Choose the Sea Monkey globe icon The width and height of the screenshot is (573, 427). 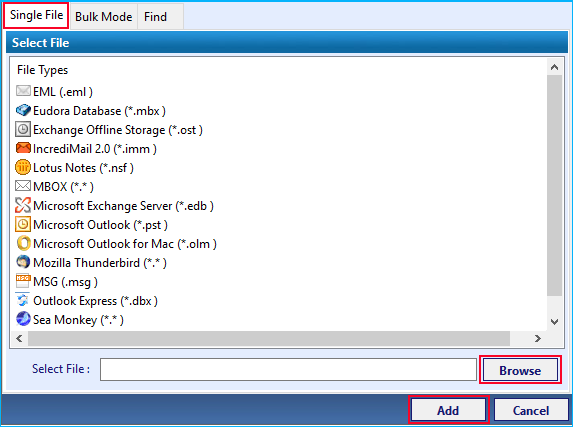pyautogui.click(x=23, y=318)
